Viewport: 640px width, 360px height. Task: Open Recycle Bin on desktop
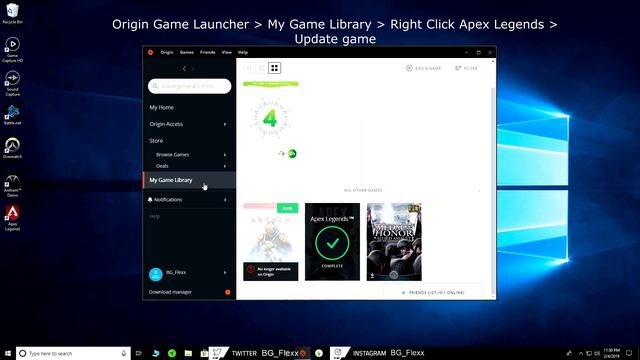(x=12, y=13)
